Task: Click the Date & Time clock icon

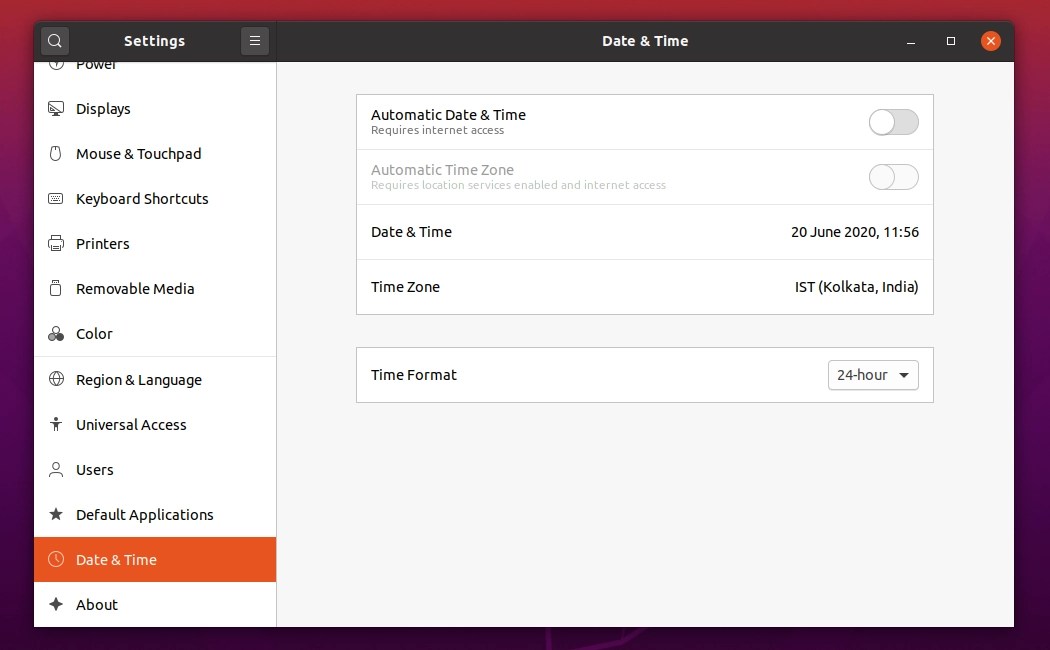Action: [54, 559]
